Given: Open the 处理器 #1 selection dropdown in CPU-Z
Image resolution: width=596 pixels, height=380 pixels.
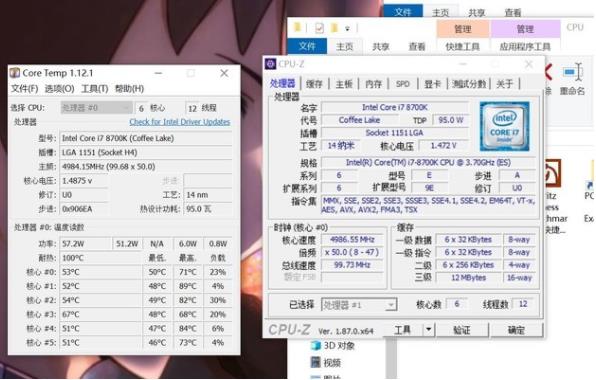Looking at the screenshot, I should (x=359, y=305).
